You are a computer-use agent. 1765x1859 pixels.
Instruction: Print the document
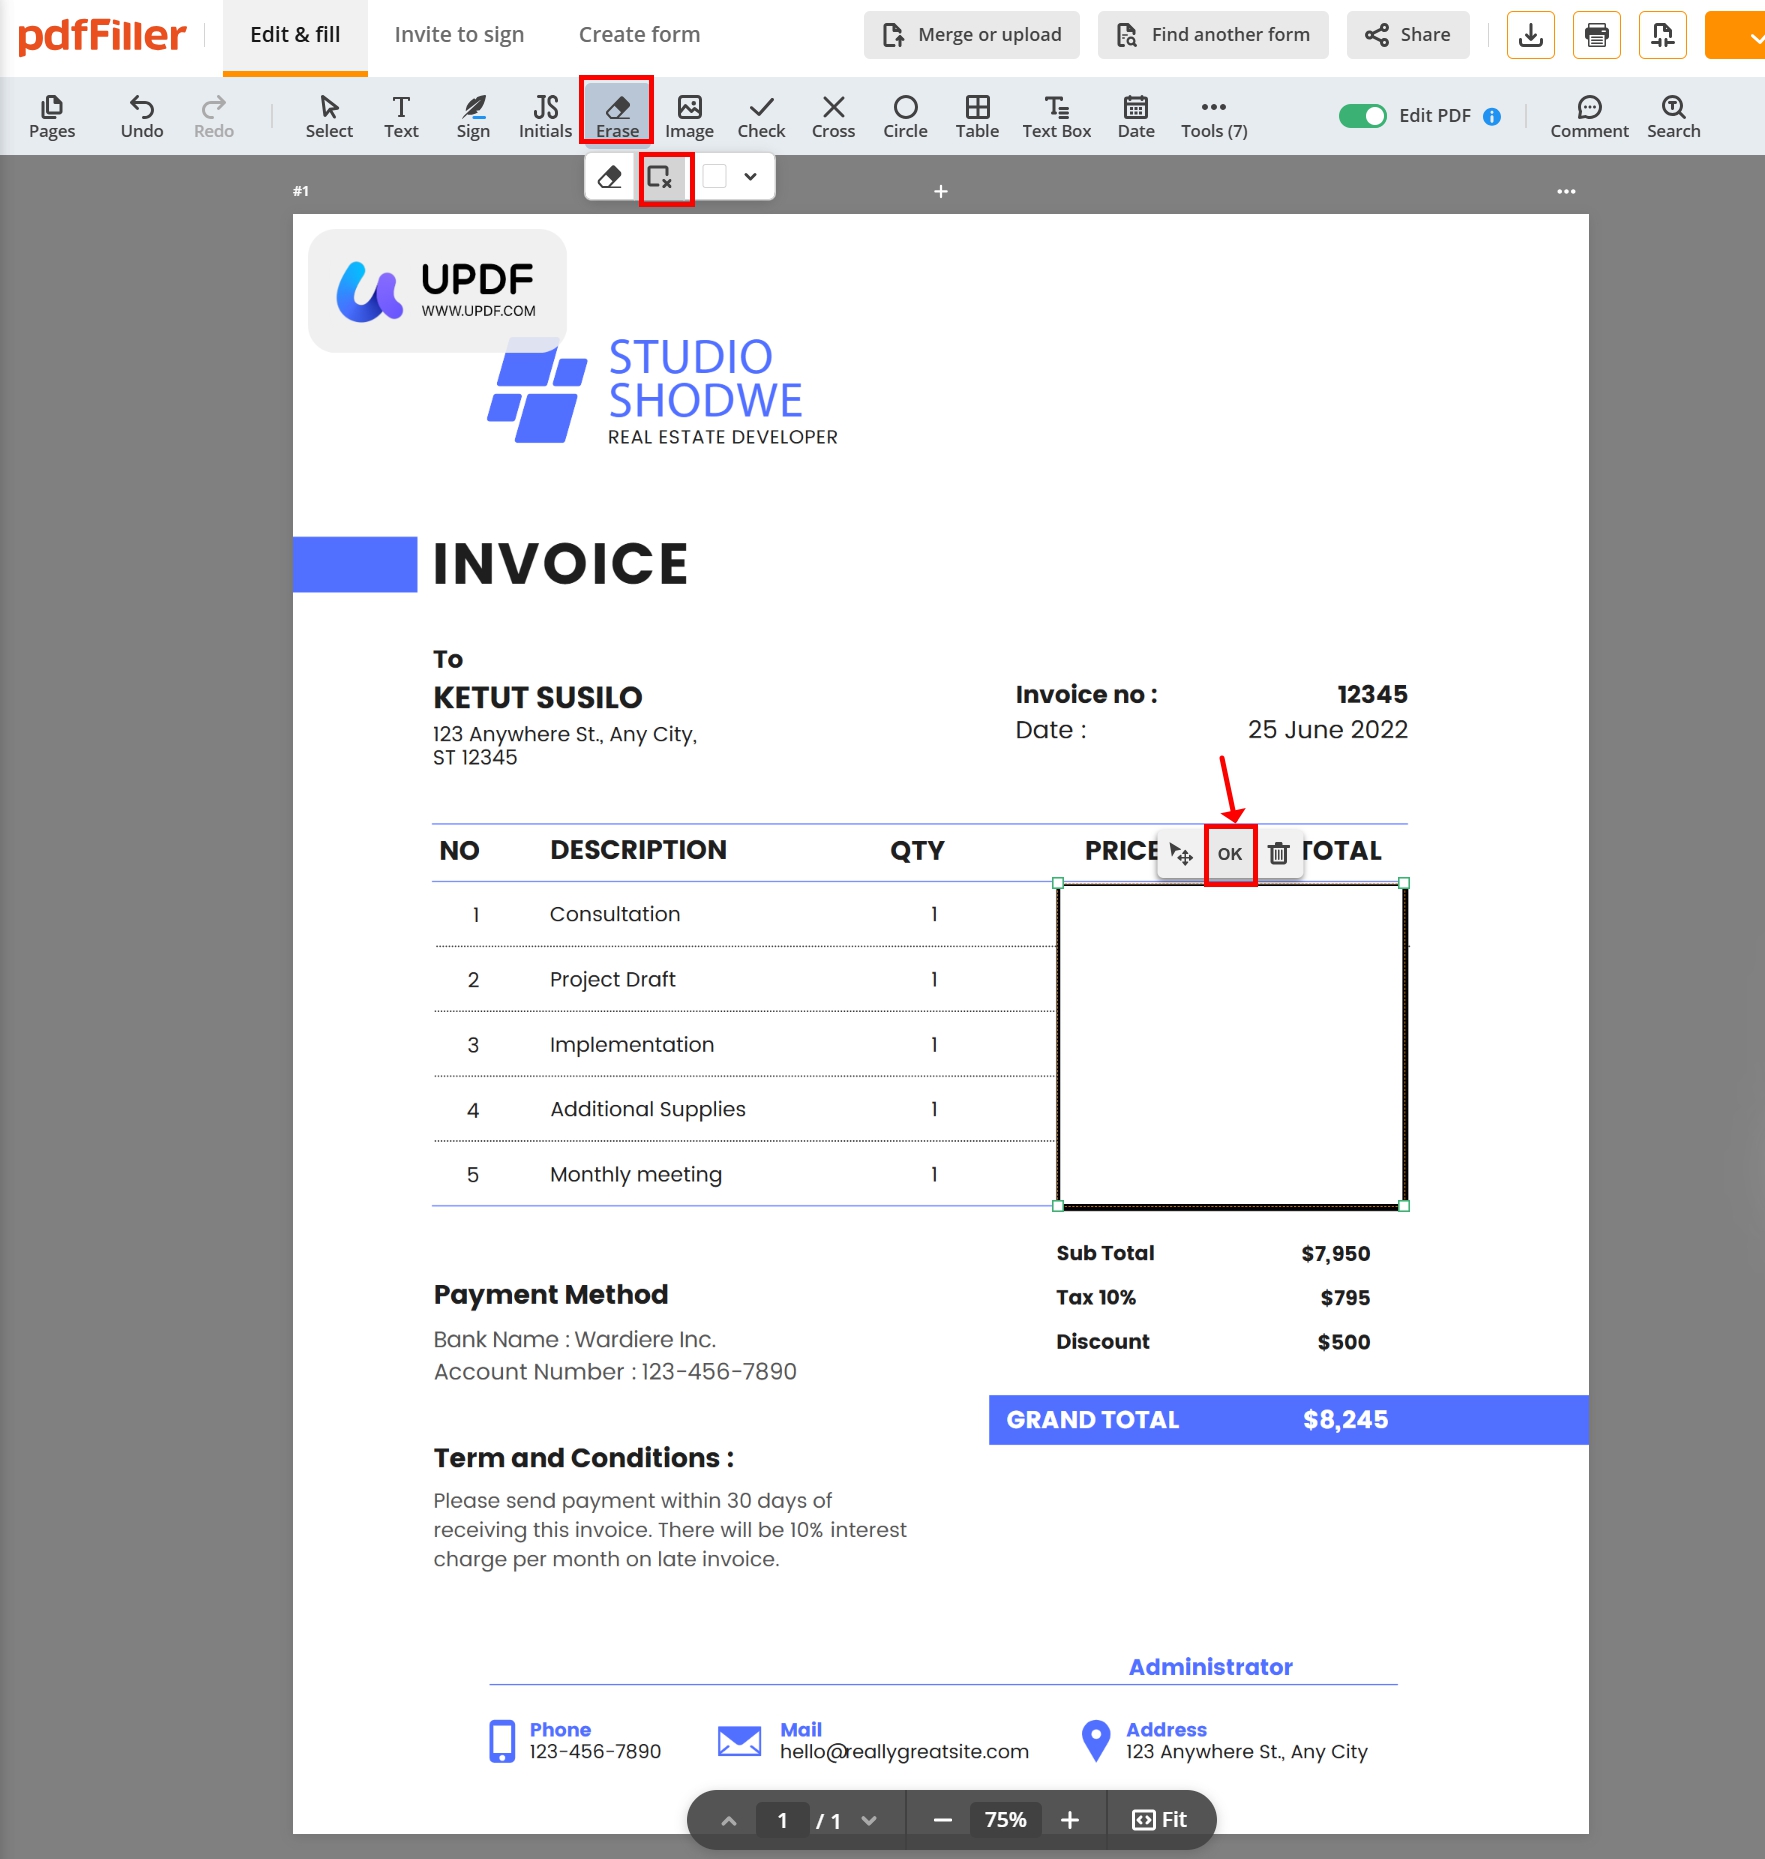[1597, 35]
